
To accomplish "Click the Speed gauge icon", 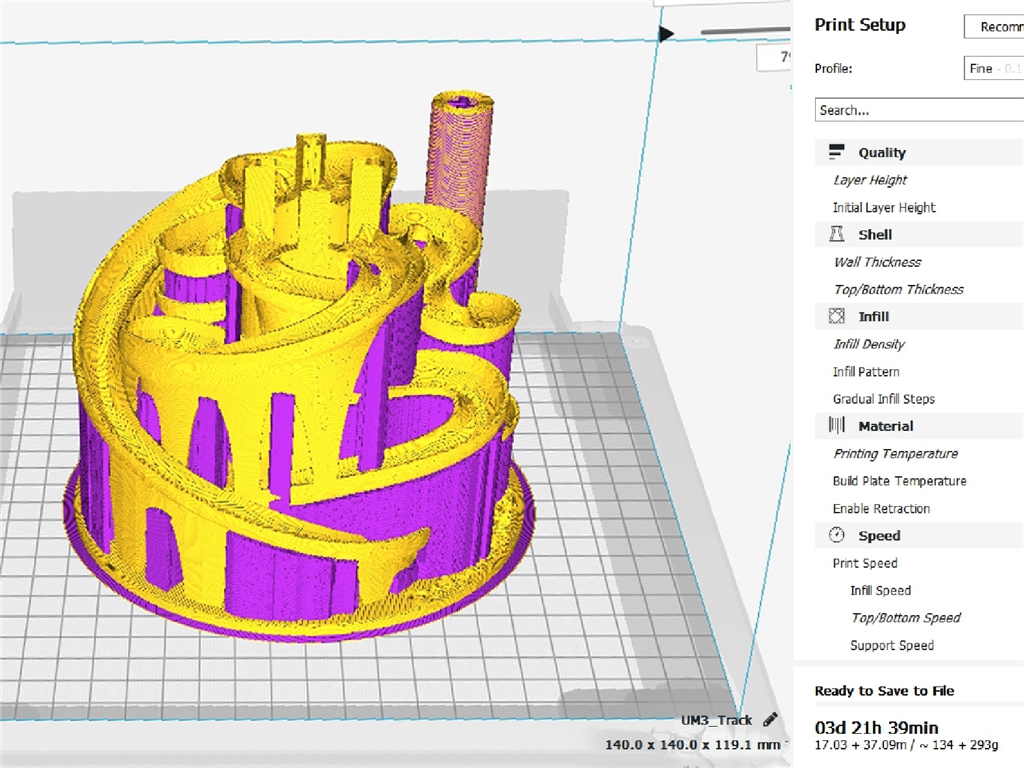I will coord(837,536).
